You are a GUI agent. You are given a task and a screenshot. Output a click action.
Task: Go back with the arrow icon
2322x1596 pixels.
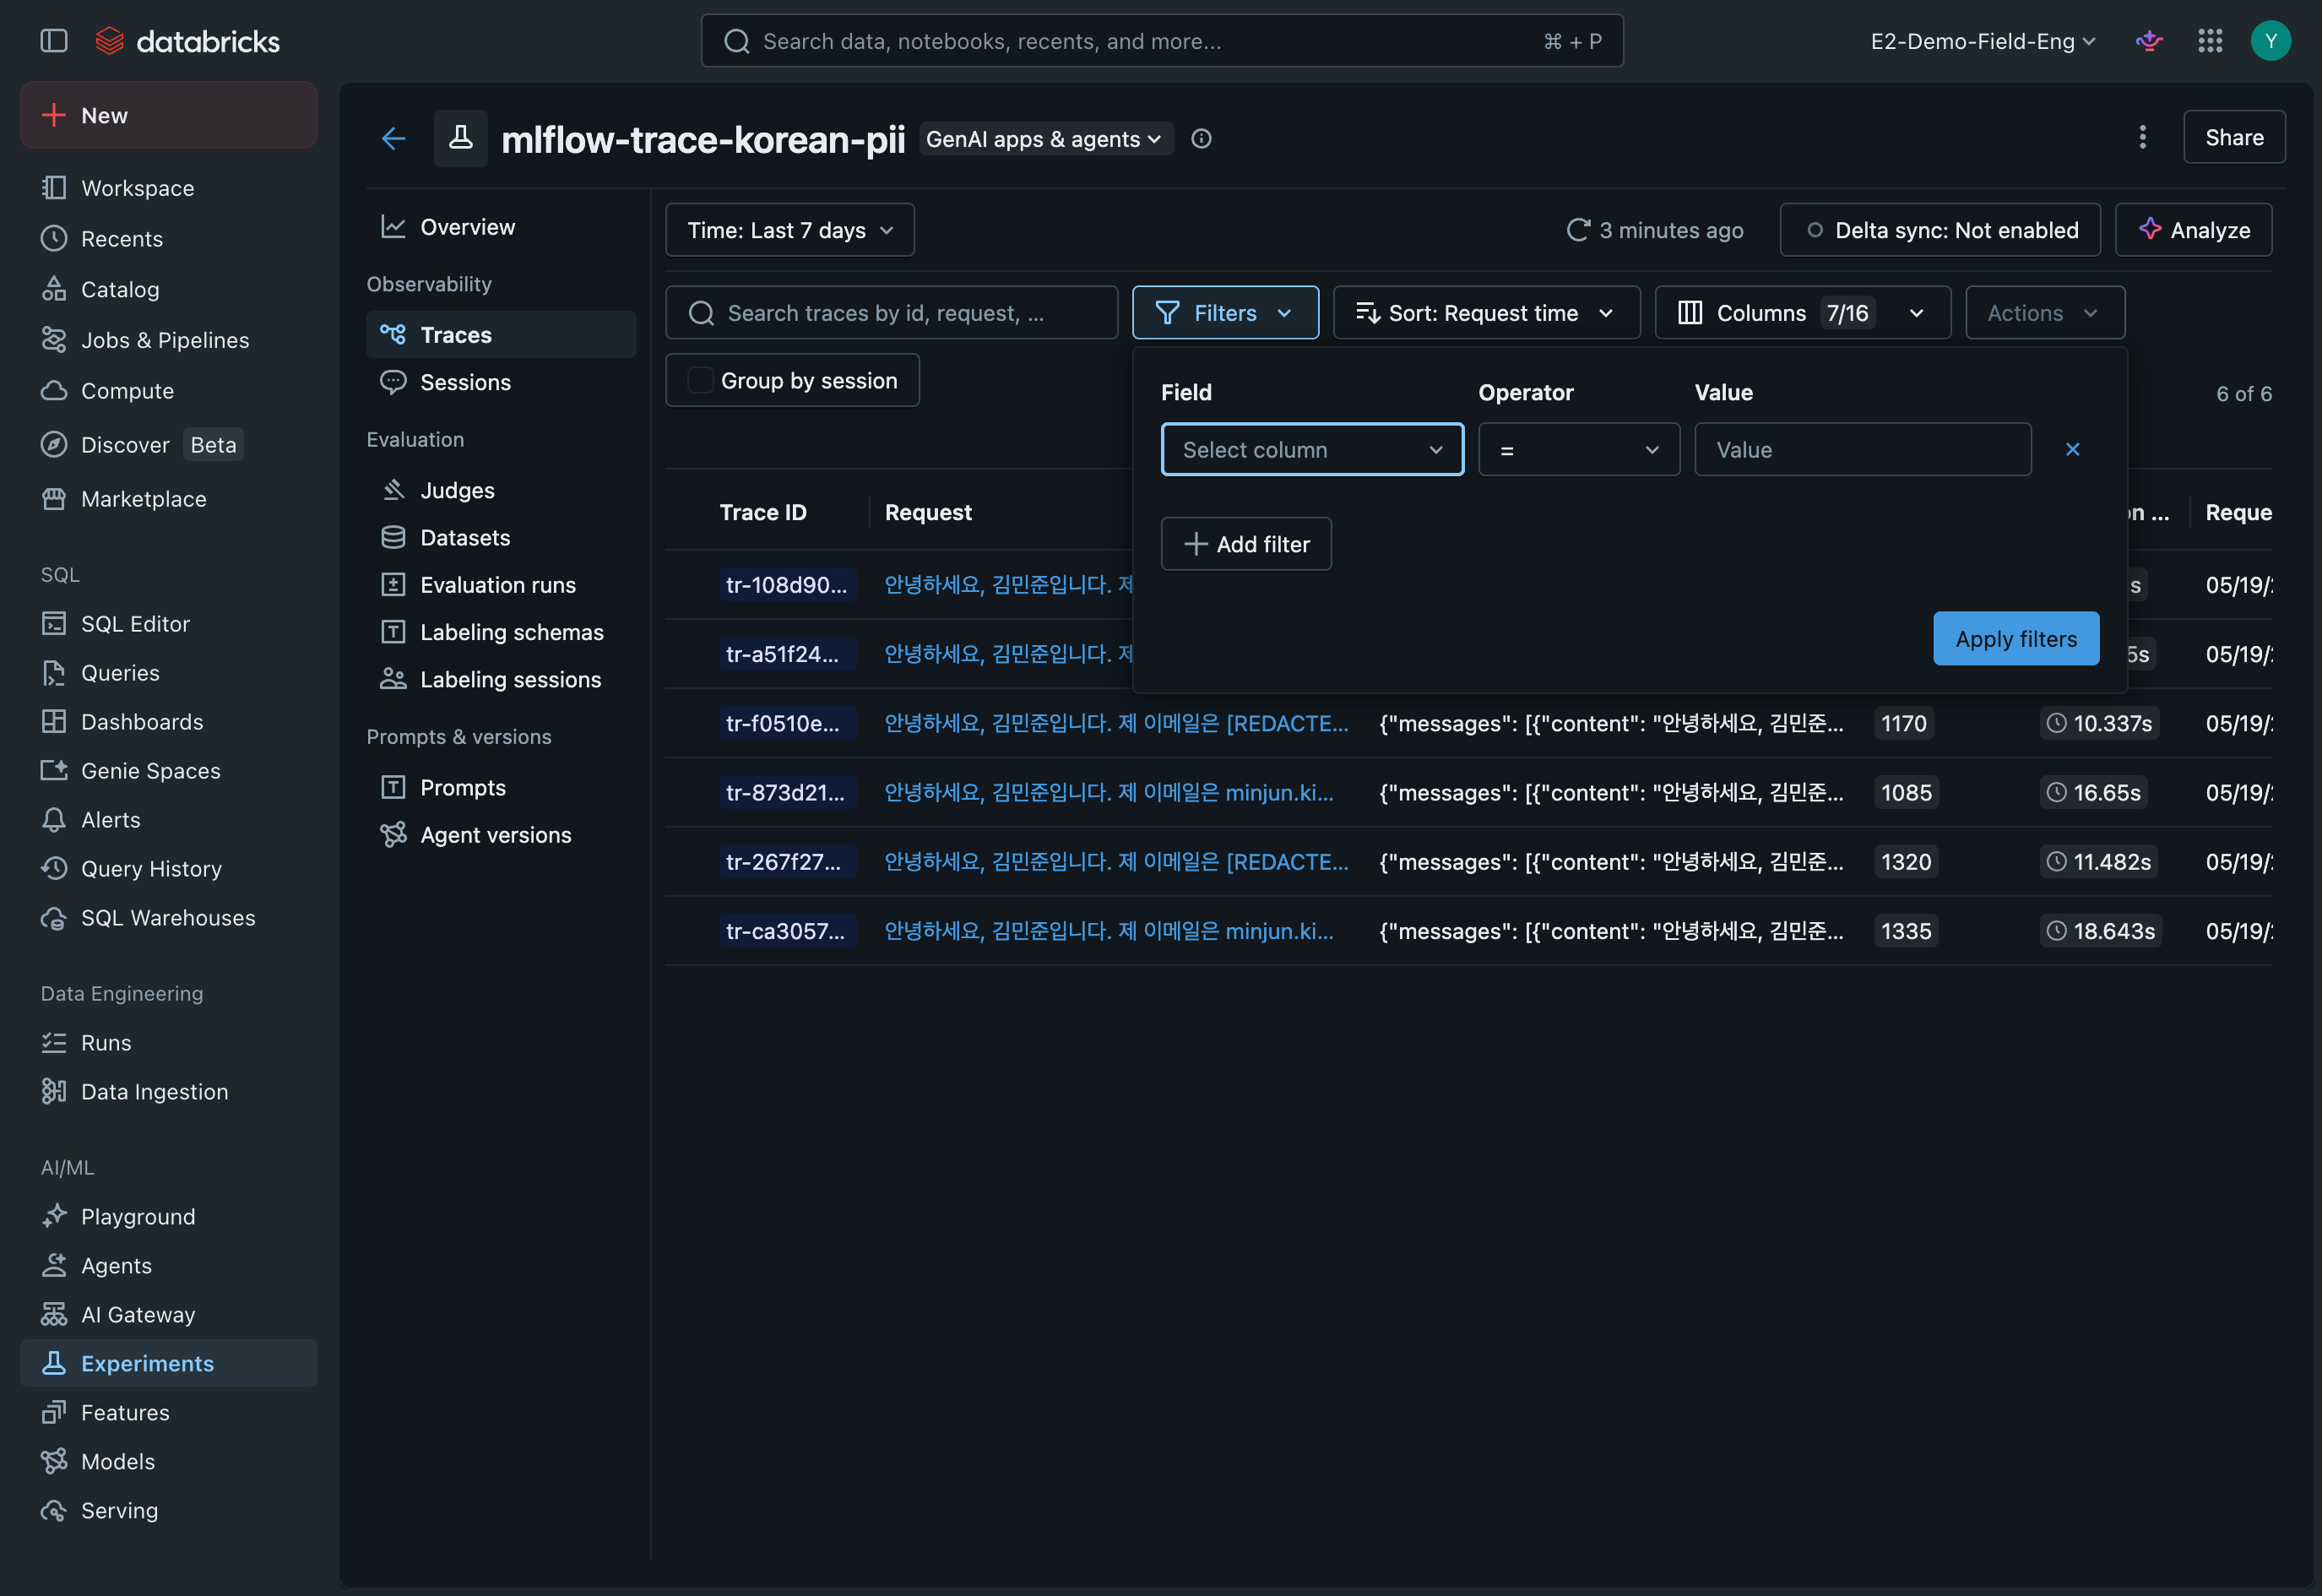click(393, 138)
